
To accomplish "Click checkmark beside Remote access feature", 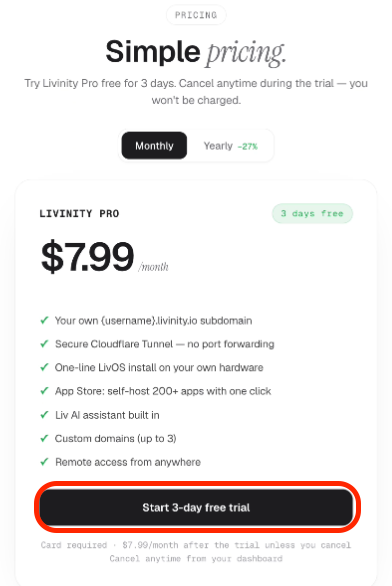I will tap(44, 462).
